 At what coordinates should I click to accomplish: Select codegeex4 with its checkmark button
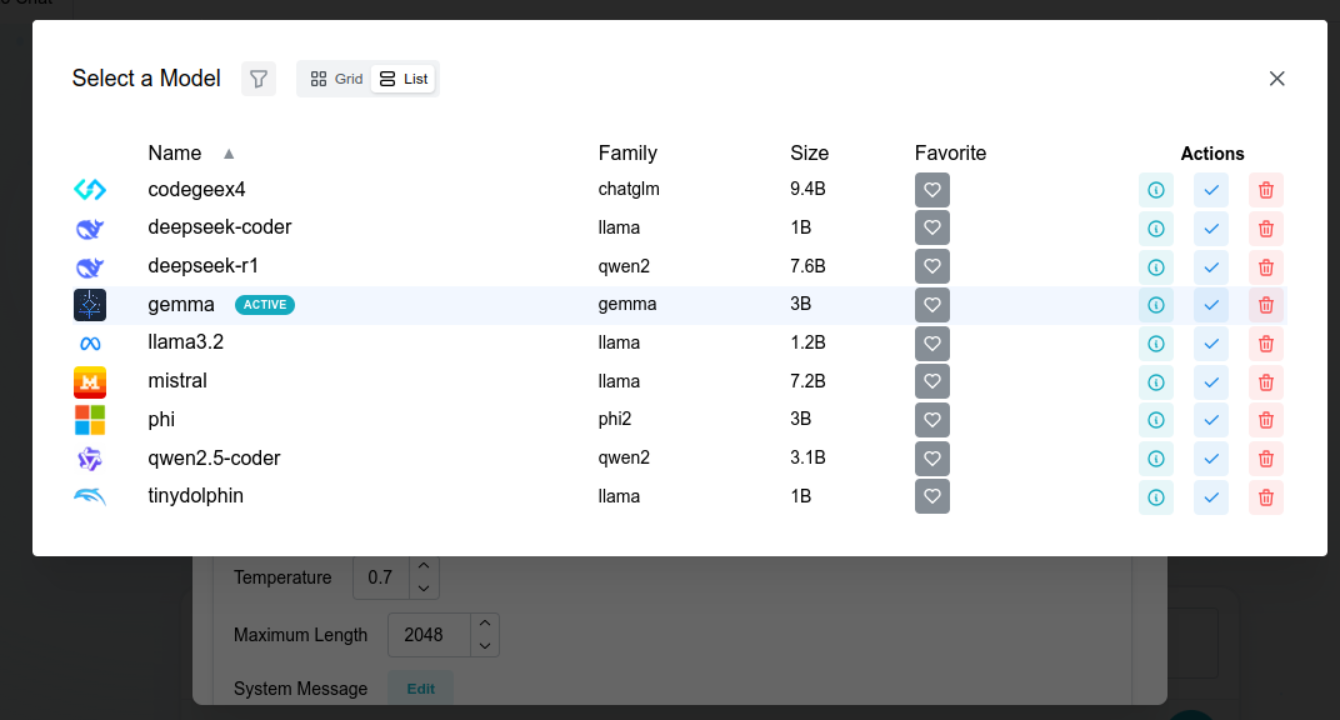point(1211,190)
